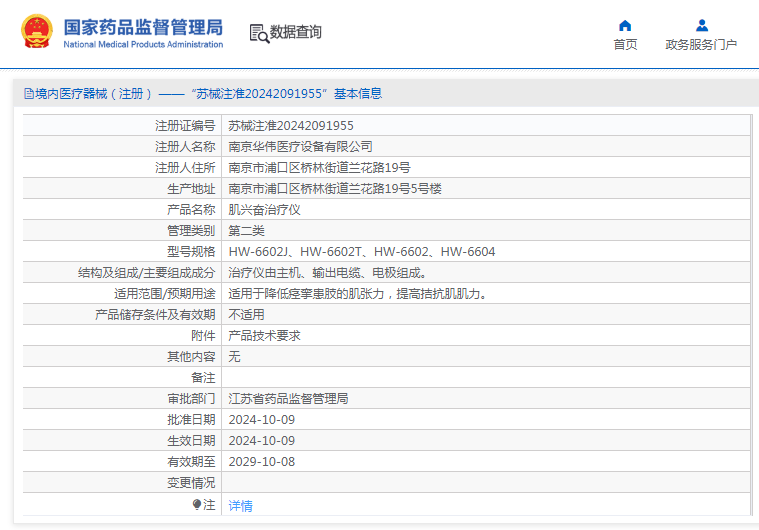Click the 变更情况 label
Viewport: 759px width, 530px height.
[x=191, y=483]
